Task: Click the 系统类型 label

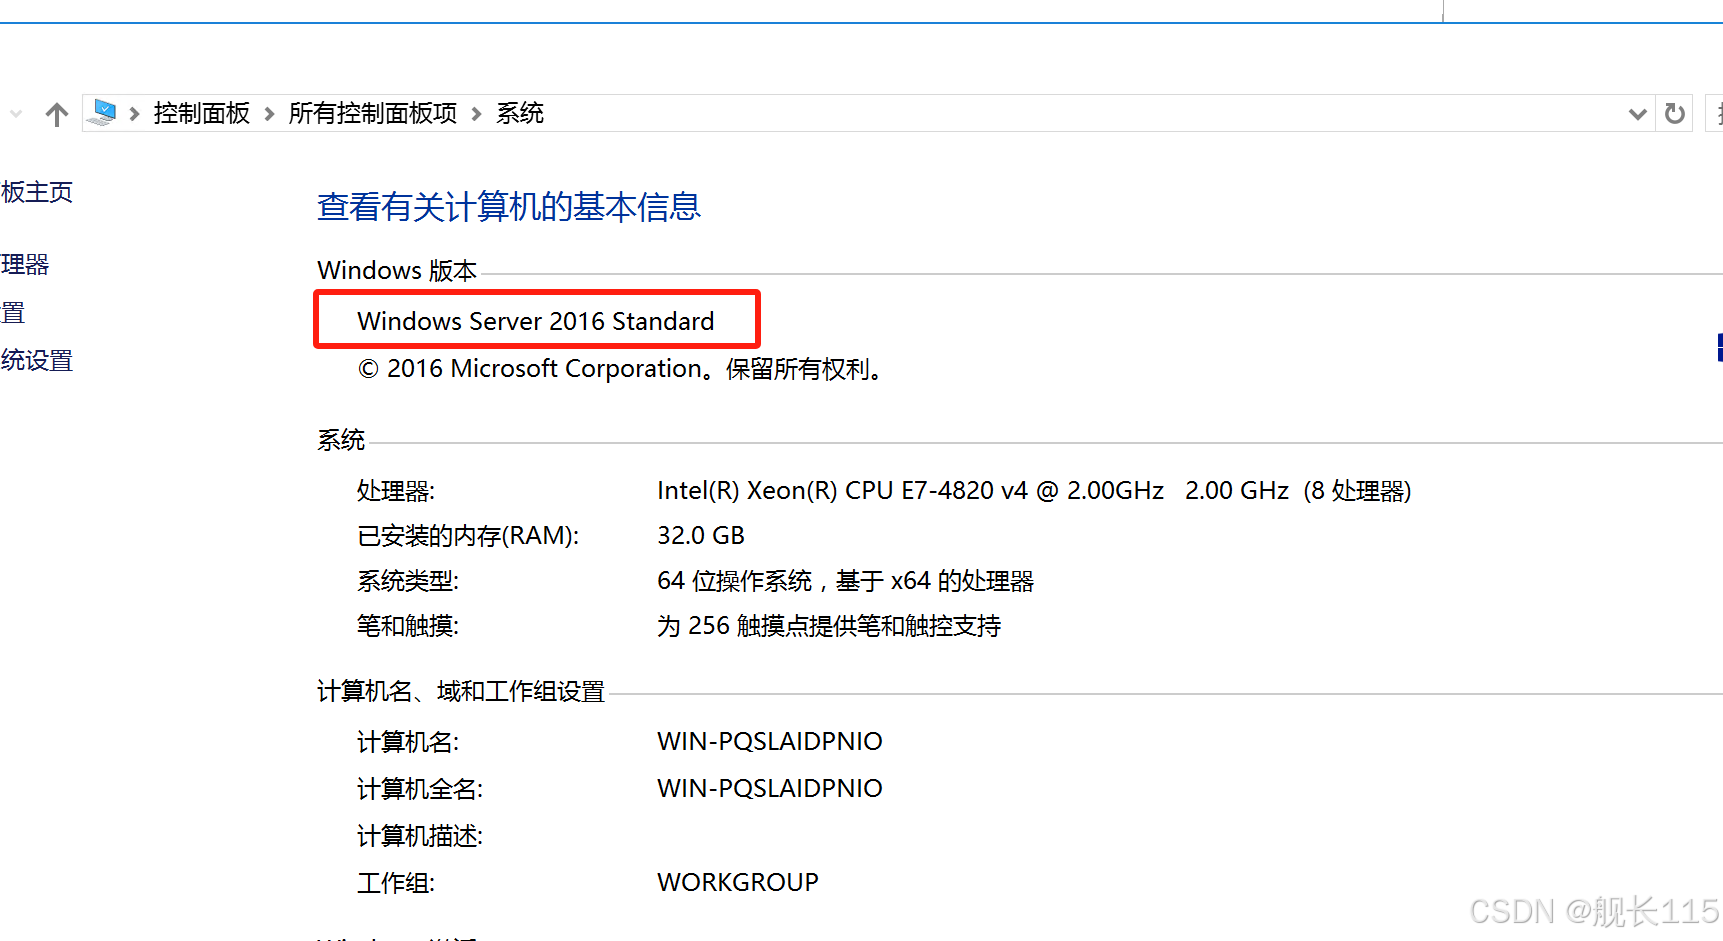Action: 408,581
